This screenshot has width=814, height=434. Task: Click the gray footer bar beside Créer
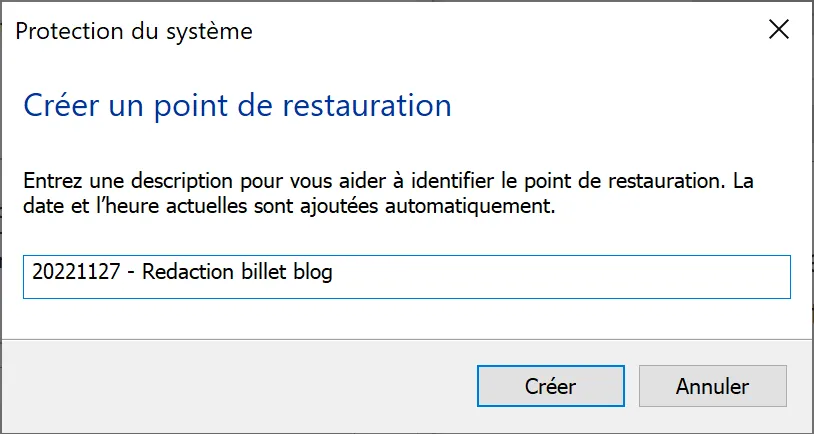(239, 386)
